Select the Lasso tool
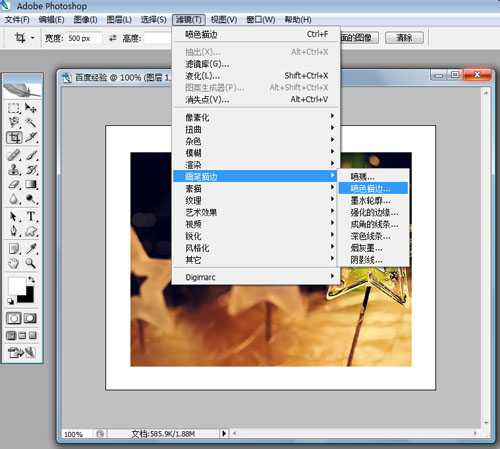Viewport: 500px width, 449px height. click(x=14, y=122)
